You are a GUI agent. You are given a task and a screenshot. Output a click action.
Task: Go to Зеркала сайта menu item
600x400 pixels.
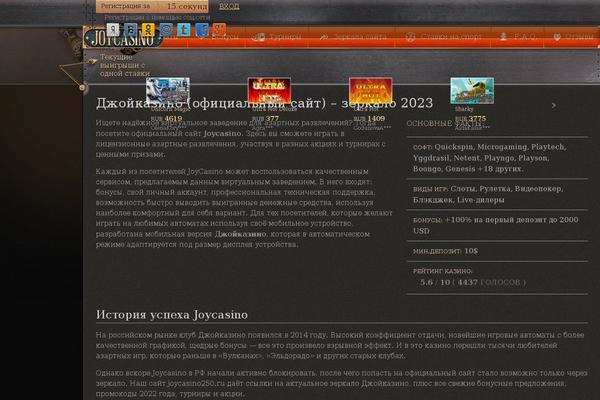tap(360, 37)
